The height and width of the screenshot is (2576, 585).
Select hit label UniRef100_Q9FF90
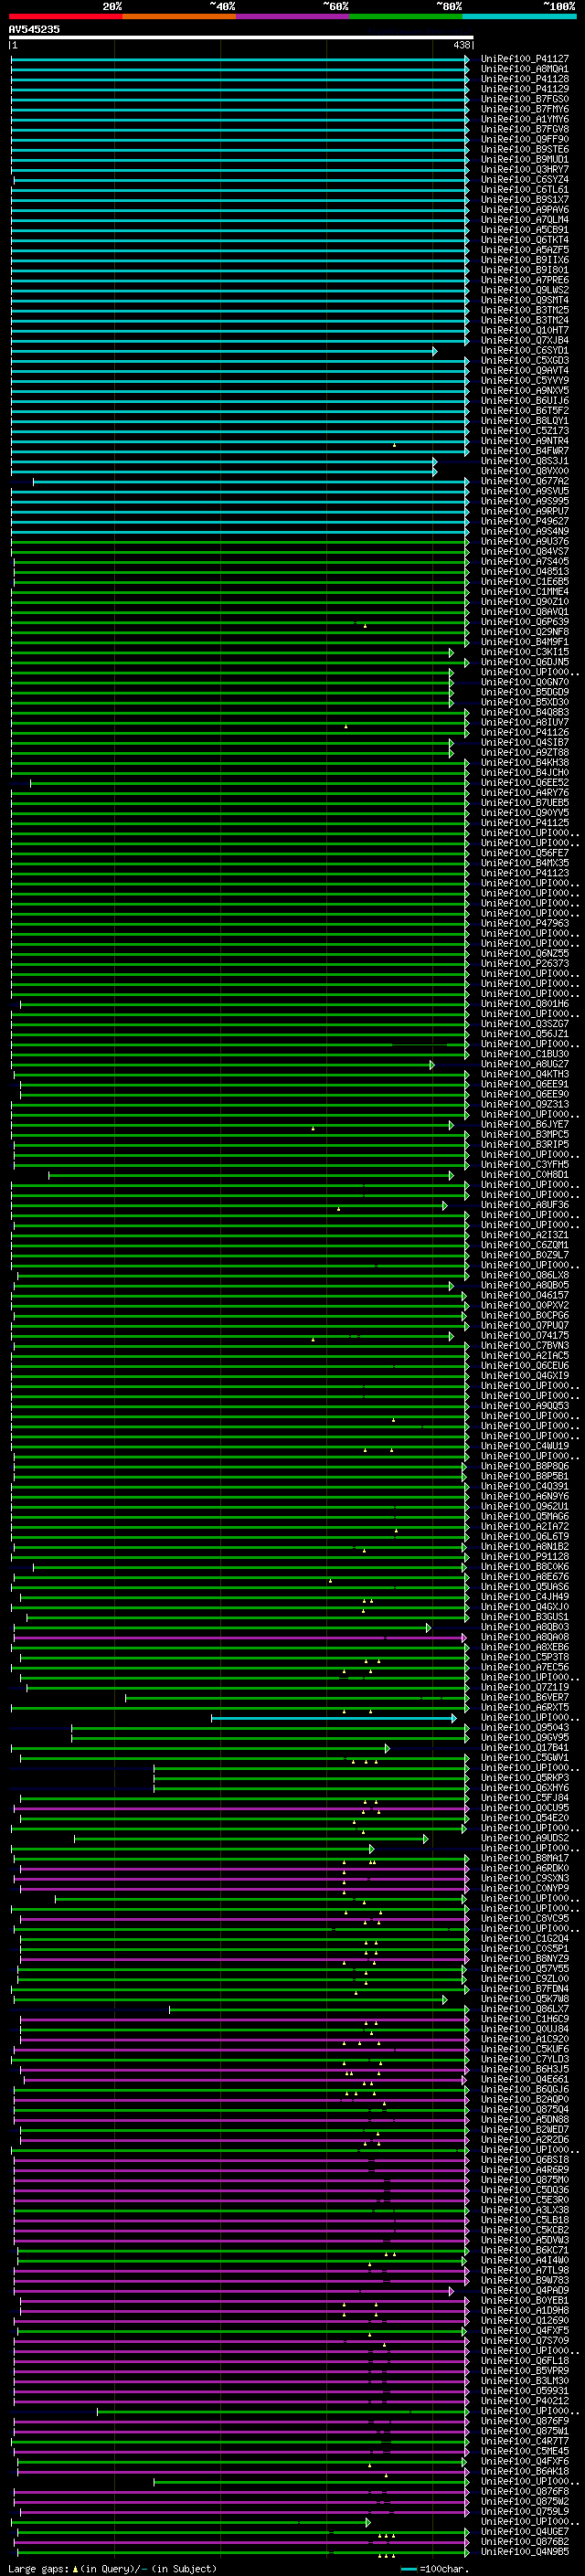point(525,139)
